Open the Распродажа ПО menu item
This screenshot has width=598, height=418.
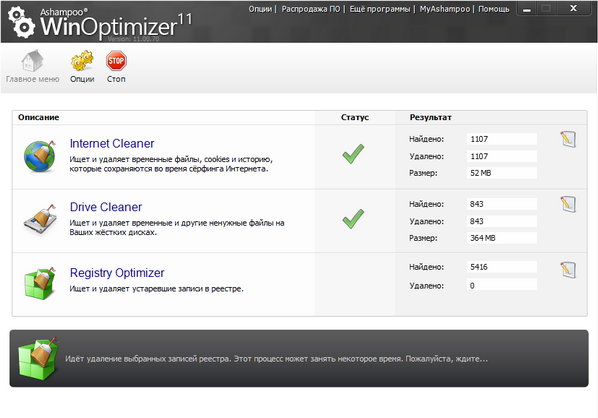pyautogui.click(x=311, y=9)
